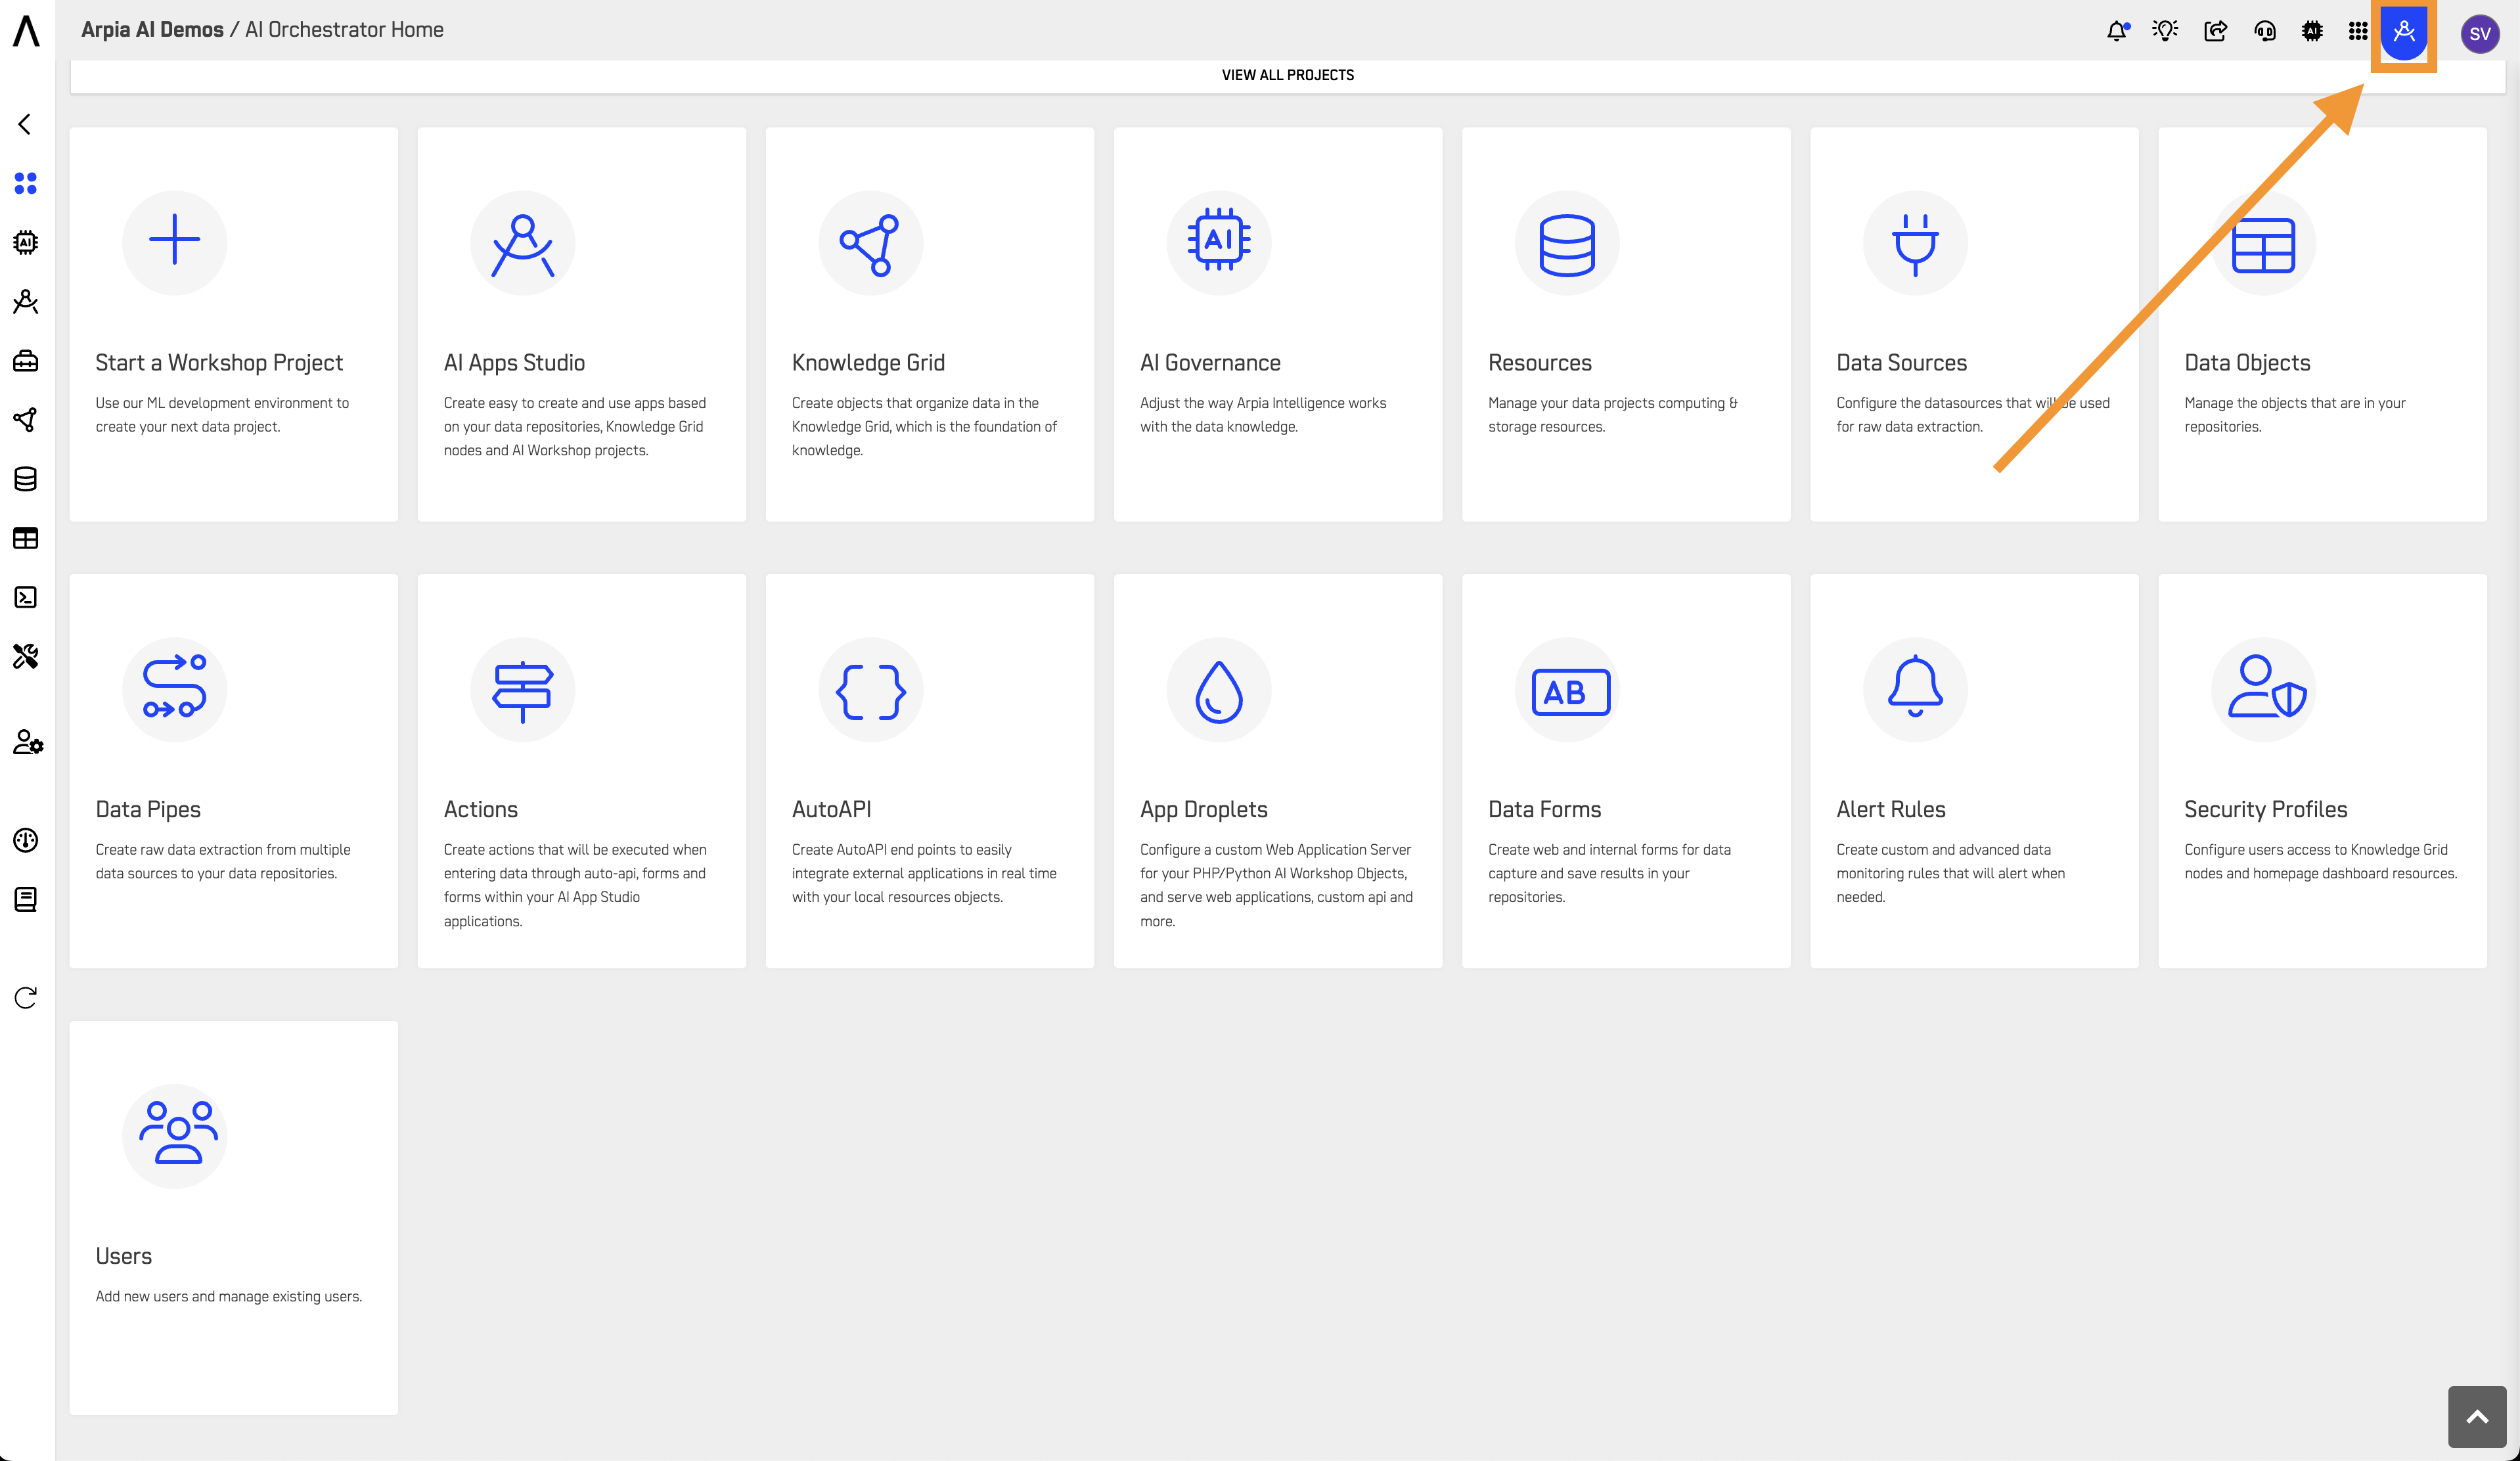The width and height of the screenshot is (2520, 1461).
Task: Open compass AI Apps Studio sidebar icon
Action: [26, 302]
